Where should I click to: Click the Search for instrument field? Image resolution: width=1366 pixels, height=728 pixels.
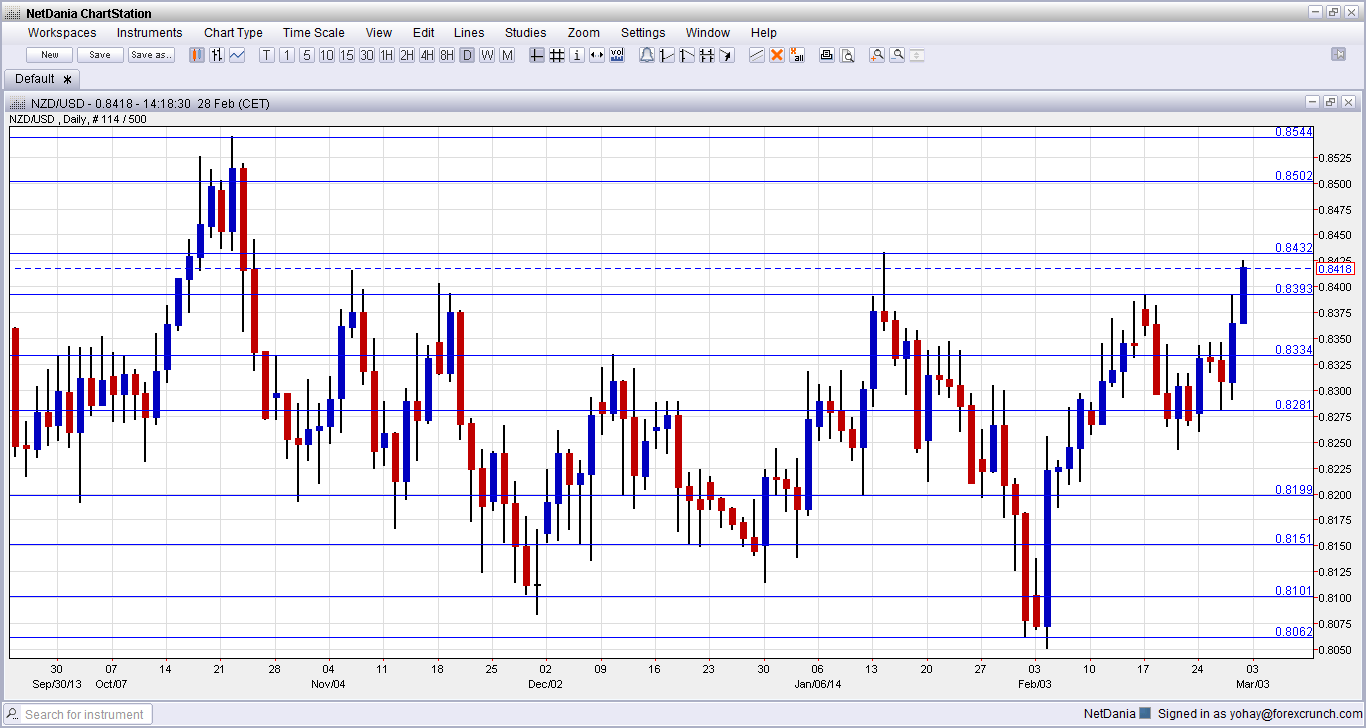[x=86, y=714]
